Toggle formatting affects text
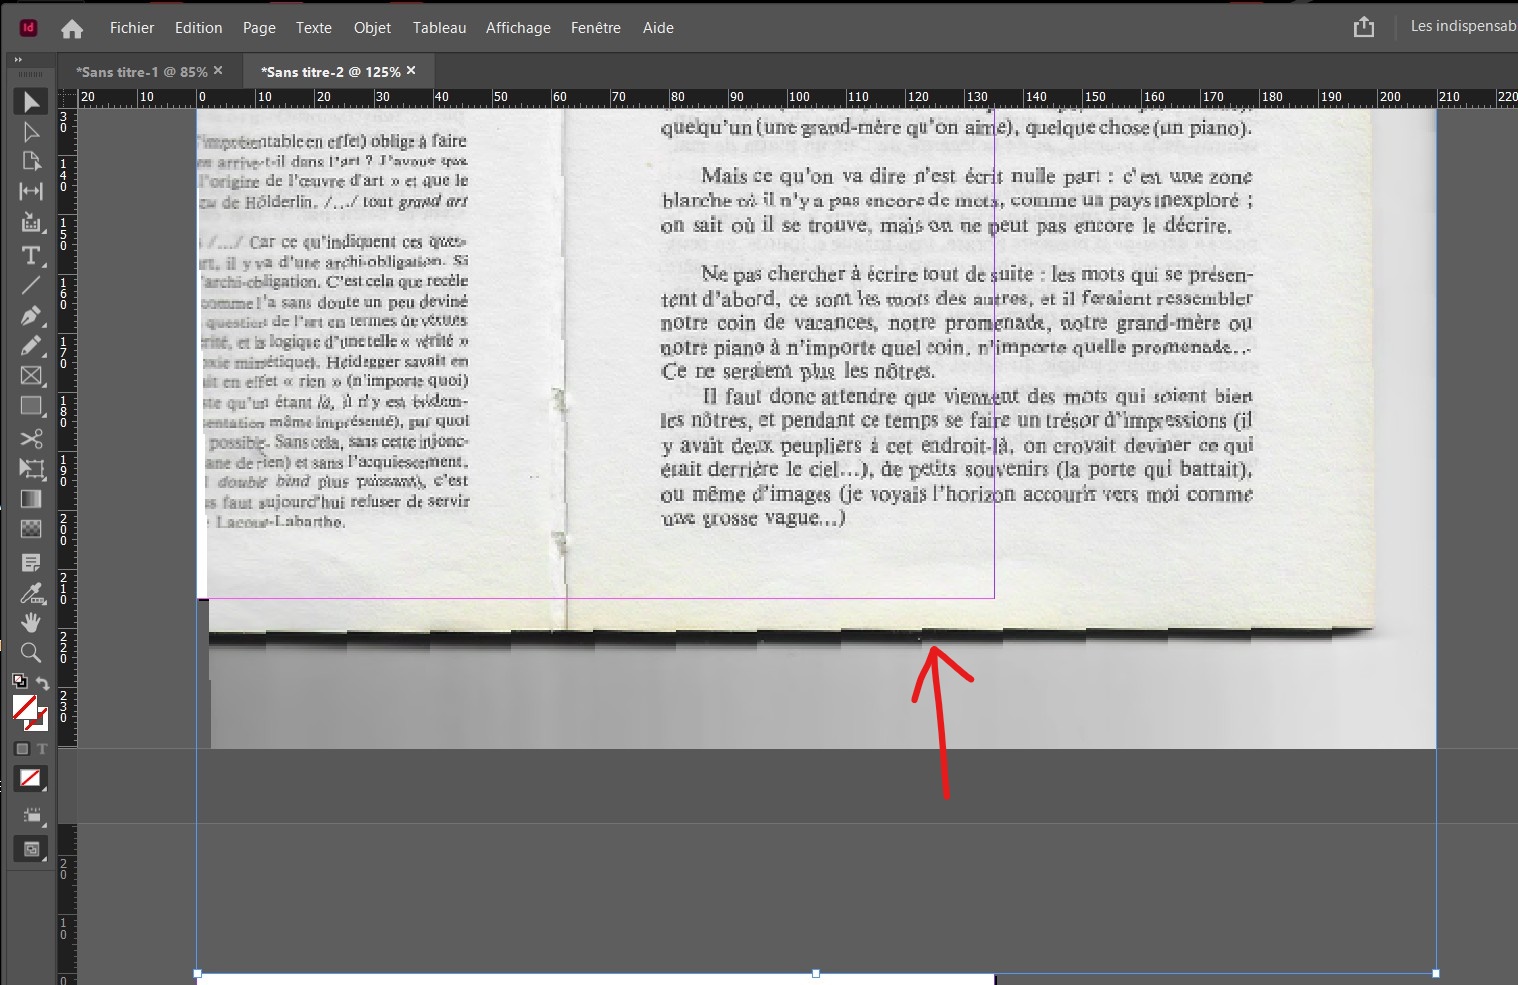Viewport: 1518px width, 985px height. click(43, 748)
